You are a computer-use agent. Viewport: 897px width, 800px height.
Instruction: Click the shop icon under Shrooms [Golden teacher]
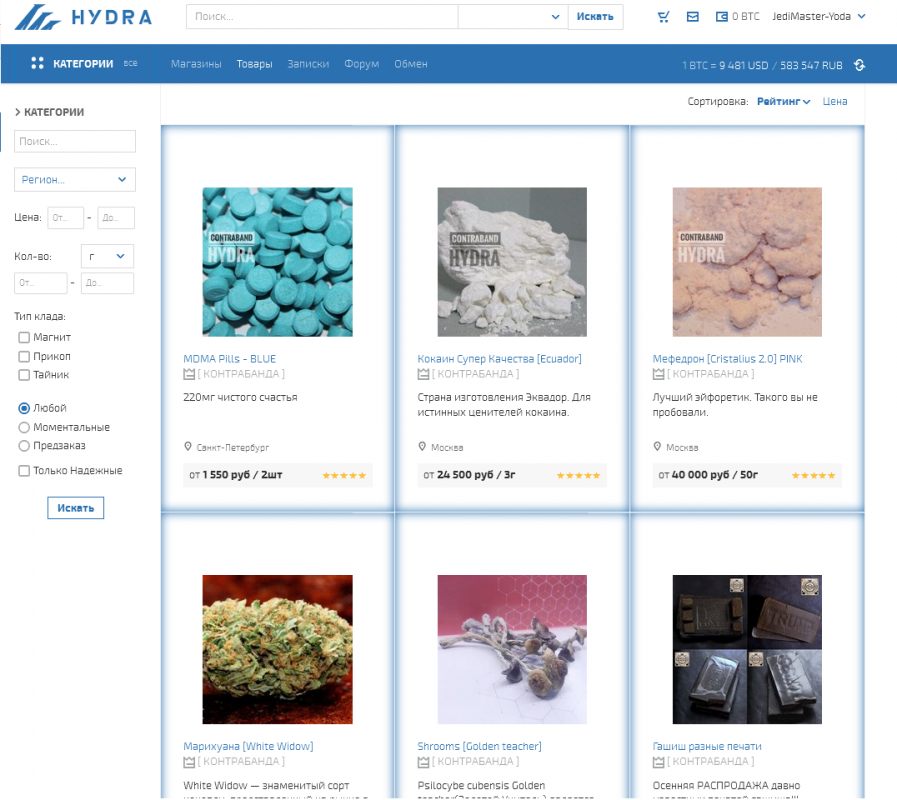pos(423,762)
